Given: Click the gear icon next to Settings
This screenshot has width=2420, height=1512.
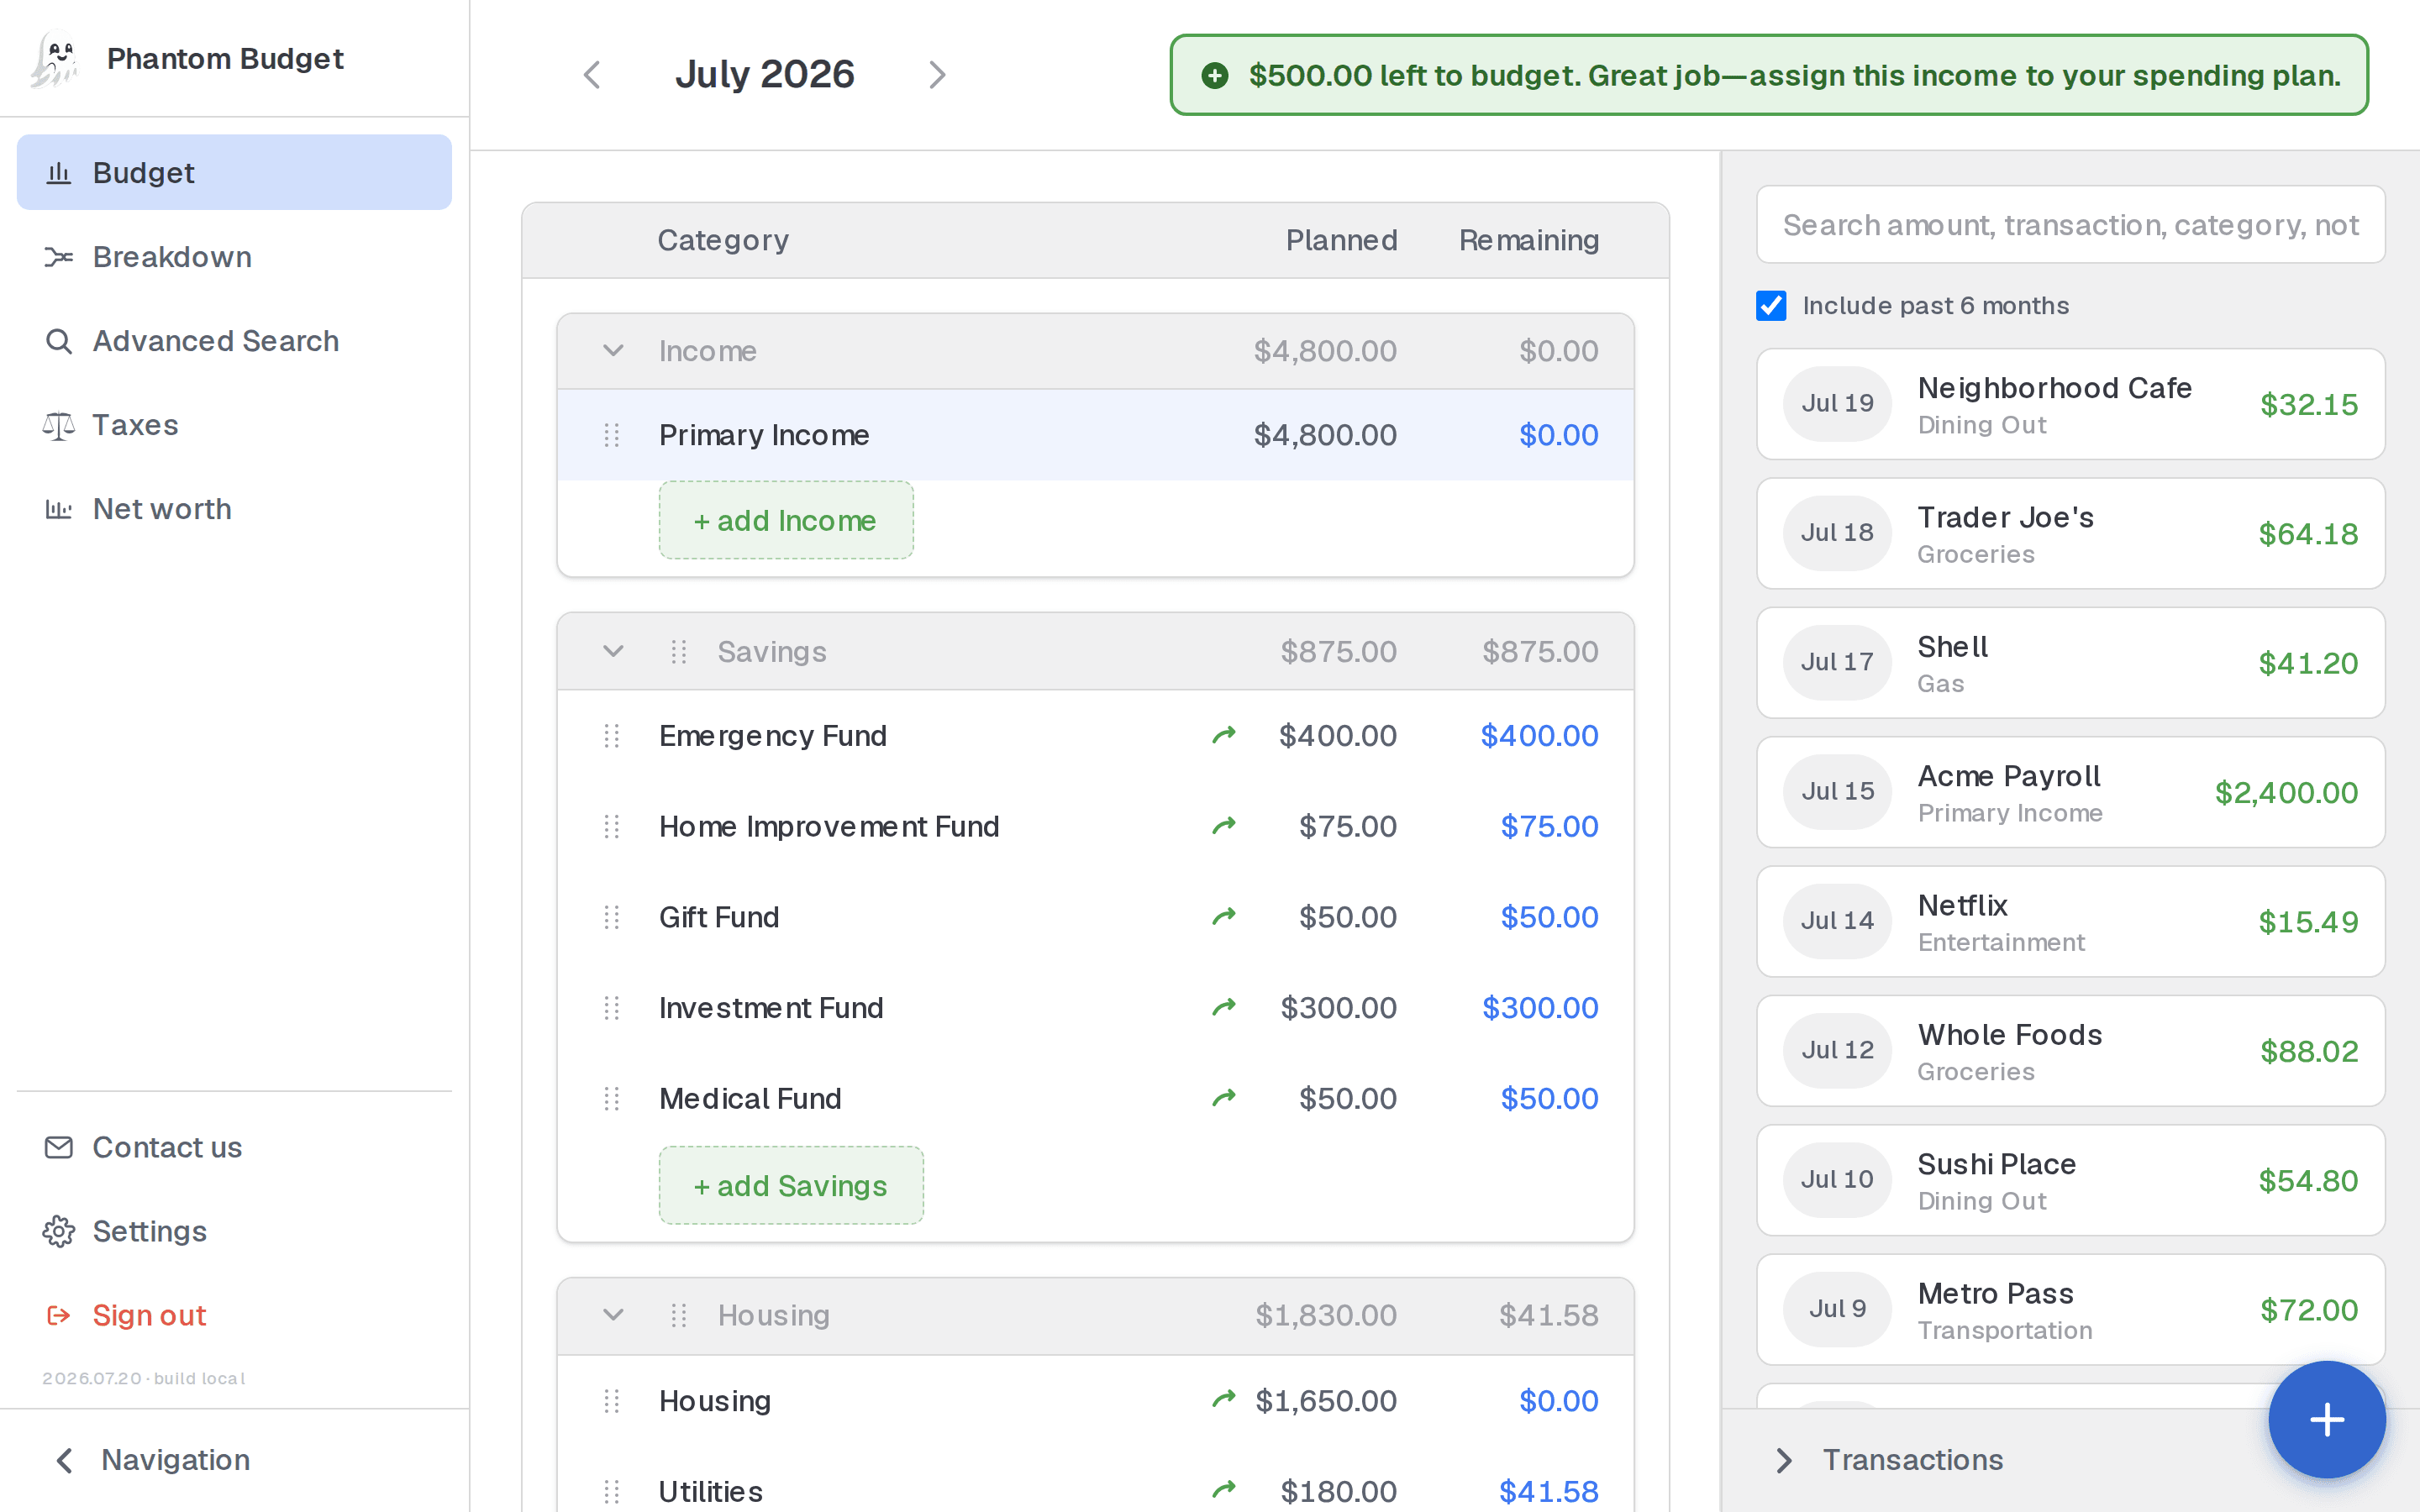Looking at the screenshot, I should pos(59,1231).
